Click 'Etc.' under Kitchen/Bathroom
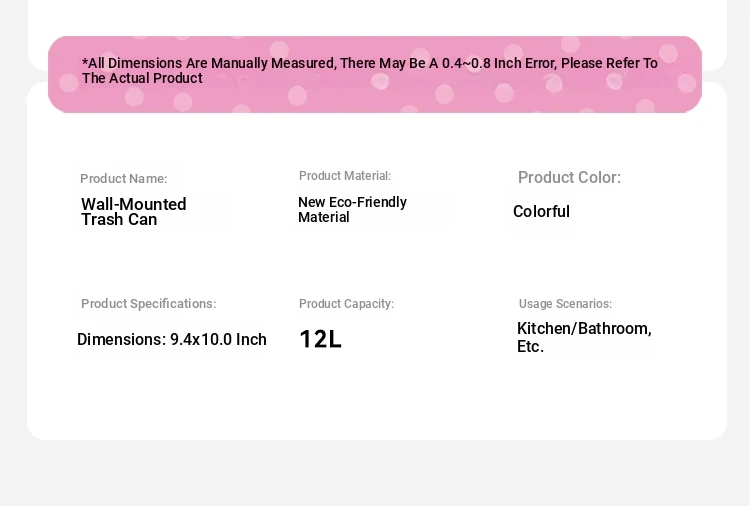 point(530,347)
